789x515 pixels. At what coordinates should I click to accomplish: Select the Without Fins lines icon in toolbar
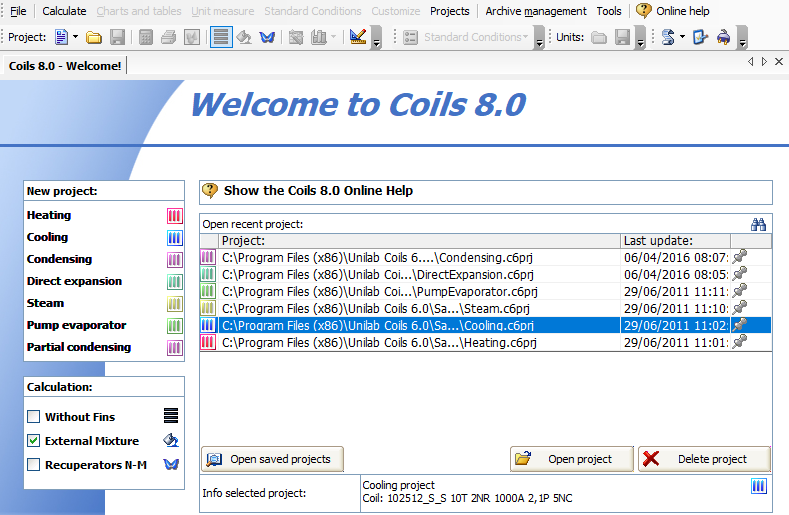click(221, 37)
